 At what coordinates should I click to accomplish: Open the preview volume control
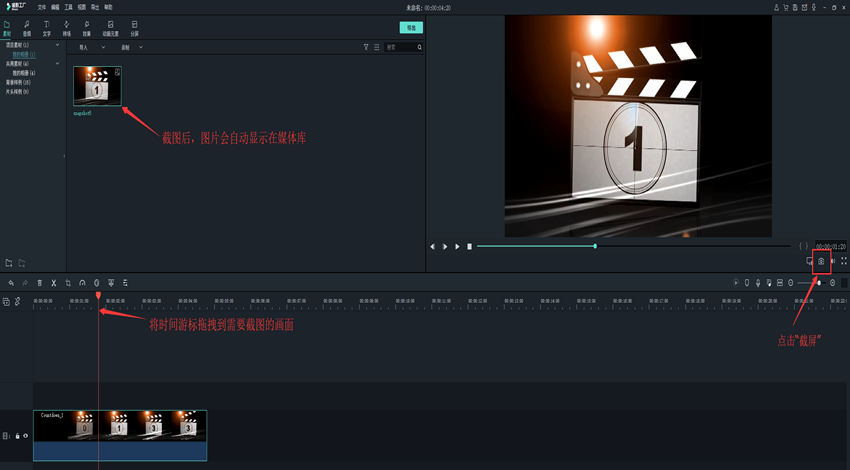[x=833, y=261]
